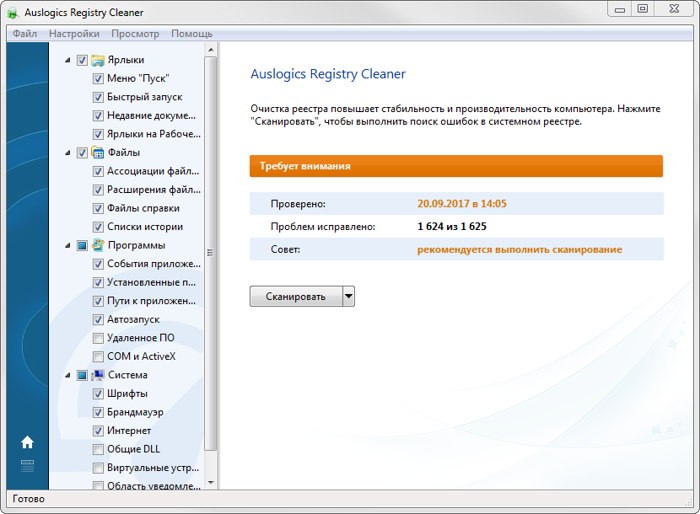Uncheck Расширения файлов checkbox
The width and height of the screenshot is (700, 514).
pos(98,190)
